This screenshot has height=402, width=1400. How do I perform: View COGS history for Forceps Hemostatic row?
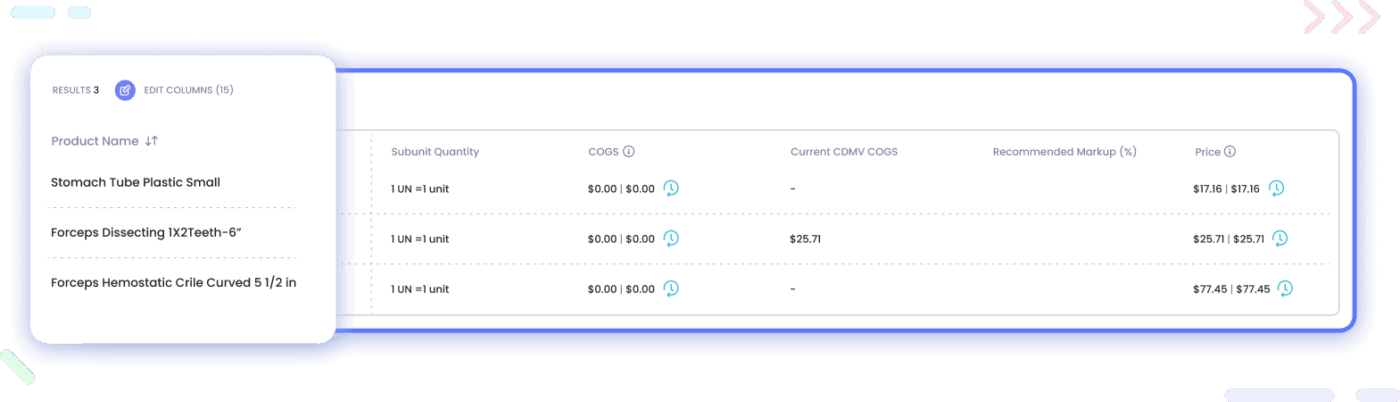tap(671, 288)
